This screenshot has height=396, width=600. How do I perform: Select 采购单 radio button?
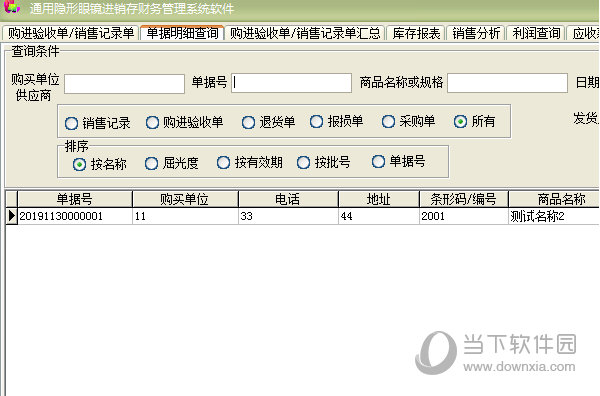(408, 122)
